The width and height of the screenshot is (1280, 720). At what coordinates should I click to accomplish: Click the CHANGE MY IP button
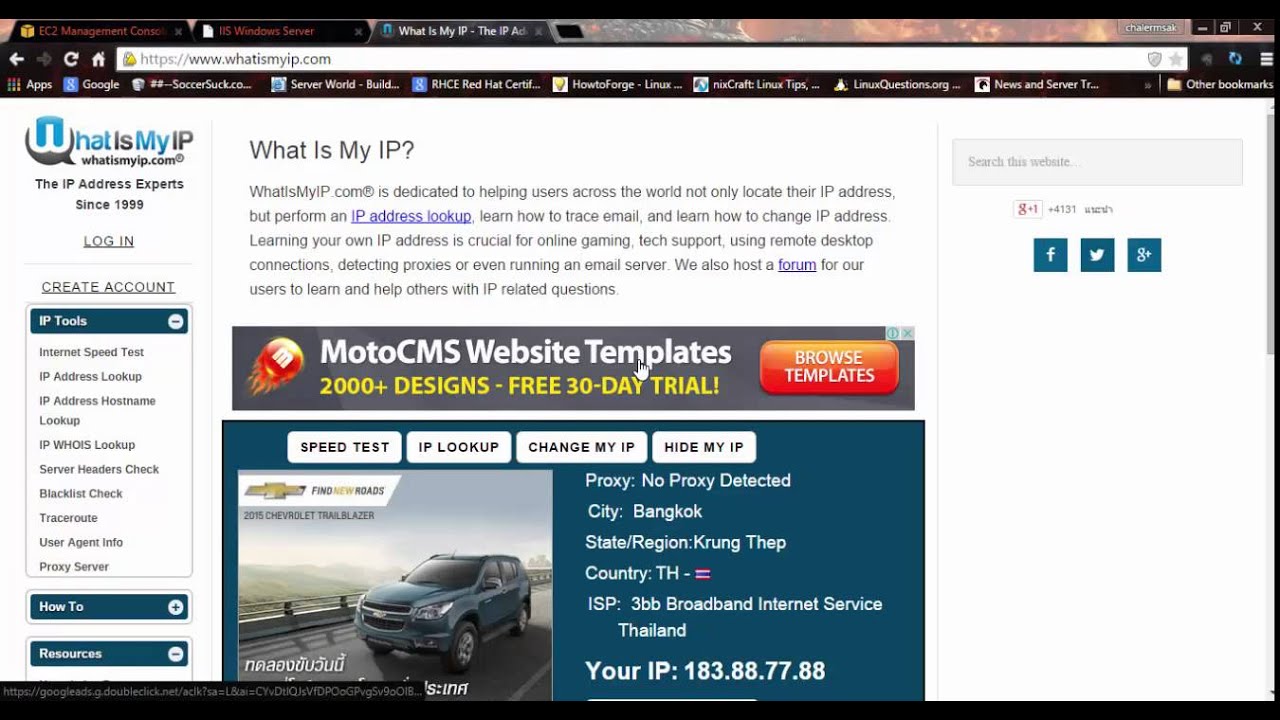tap(582, 447)
